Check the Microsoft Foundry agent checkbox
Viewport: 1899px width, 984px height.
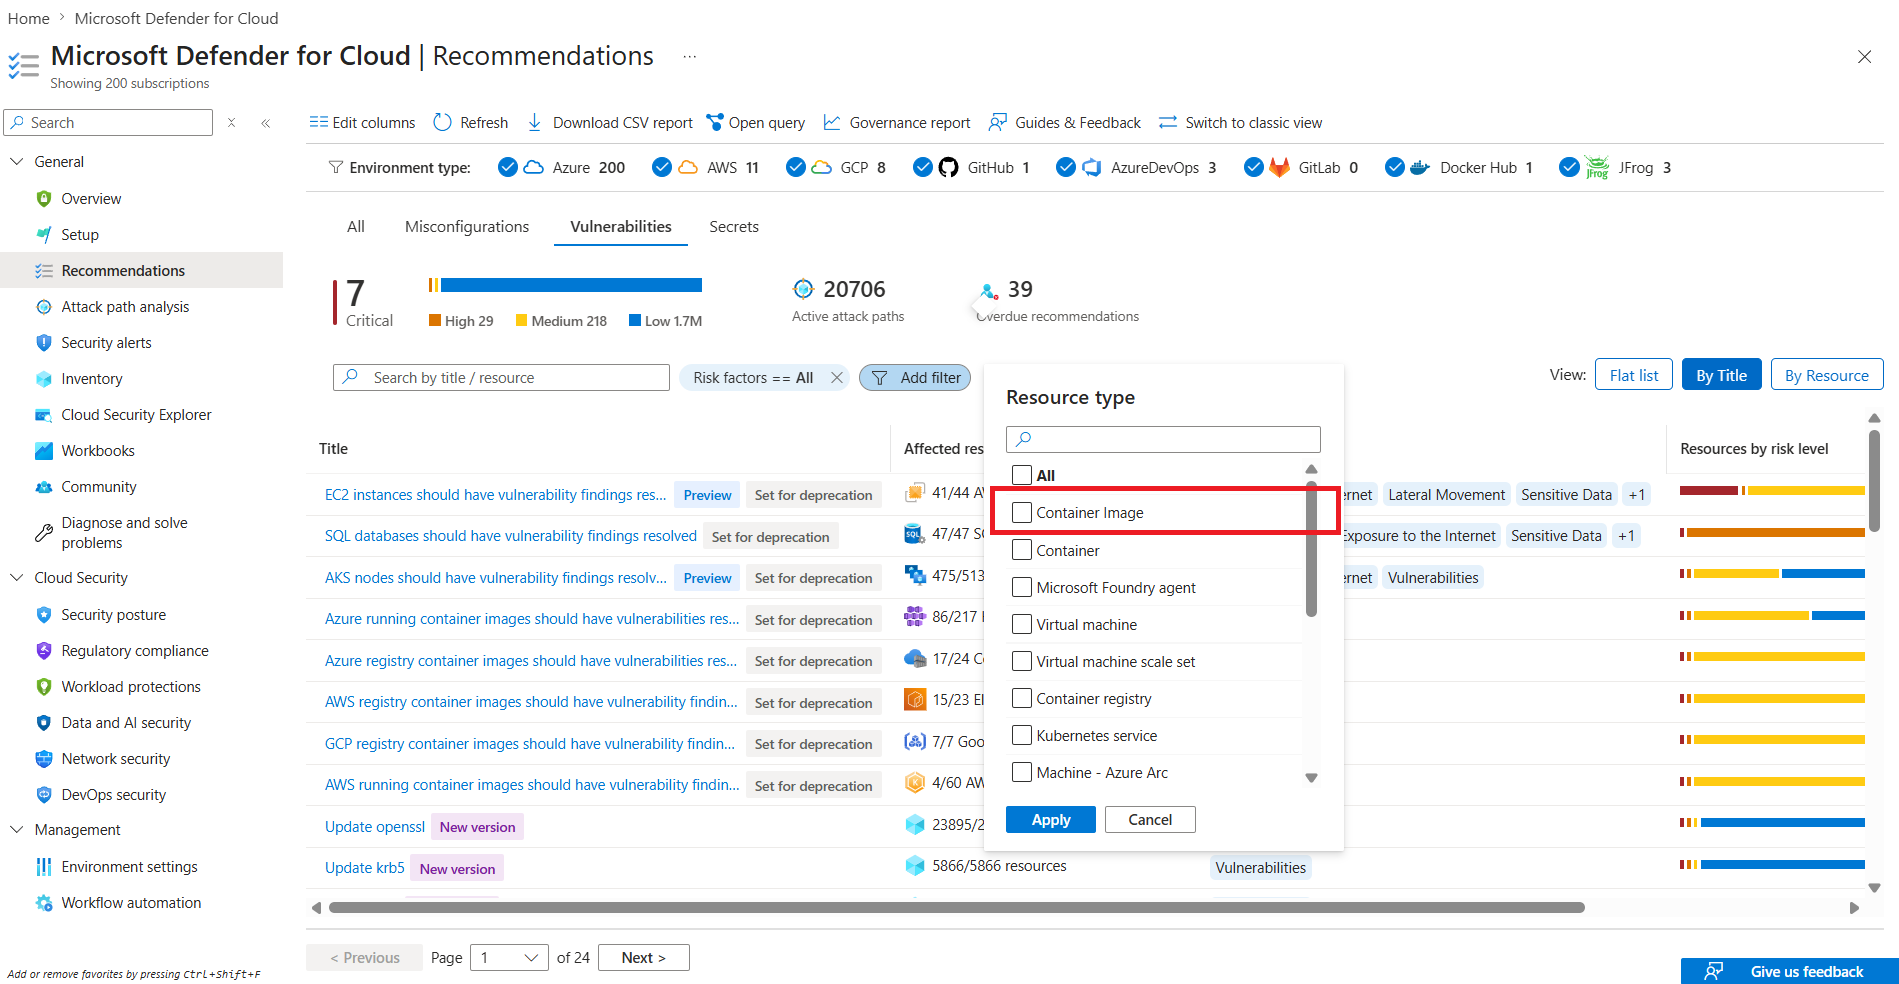1021,586
